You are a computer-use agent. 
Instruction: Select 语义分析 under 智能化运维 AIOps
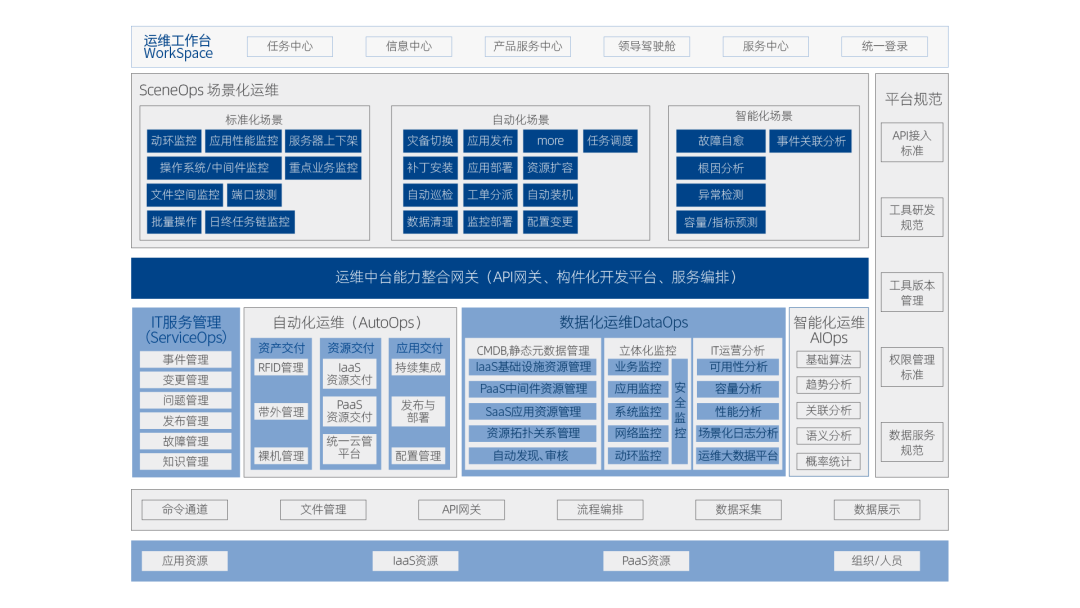pyautogui.click(x=829, y=436)
